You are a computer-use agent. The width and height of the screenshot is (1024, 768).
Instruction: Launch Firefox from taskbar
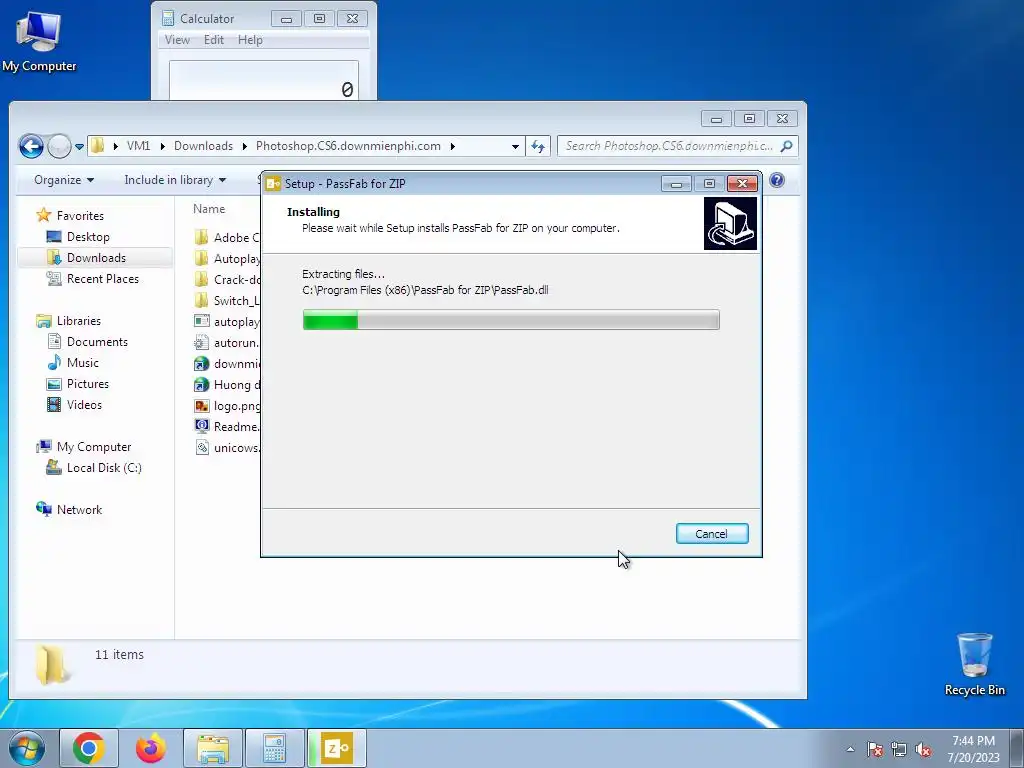coord(151,748)
